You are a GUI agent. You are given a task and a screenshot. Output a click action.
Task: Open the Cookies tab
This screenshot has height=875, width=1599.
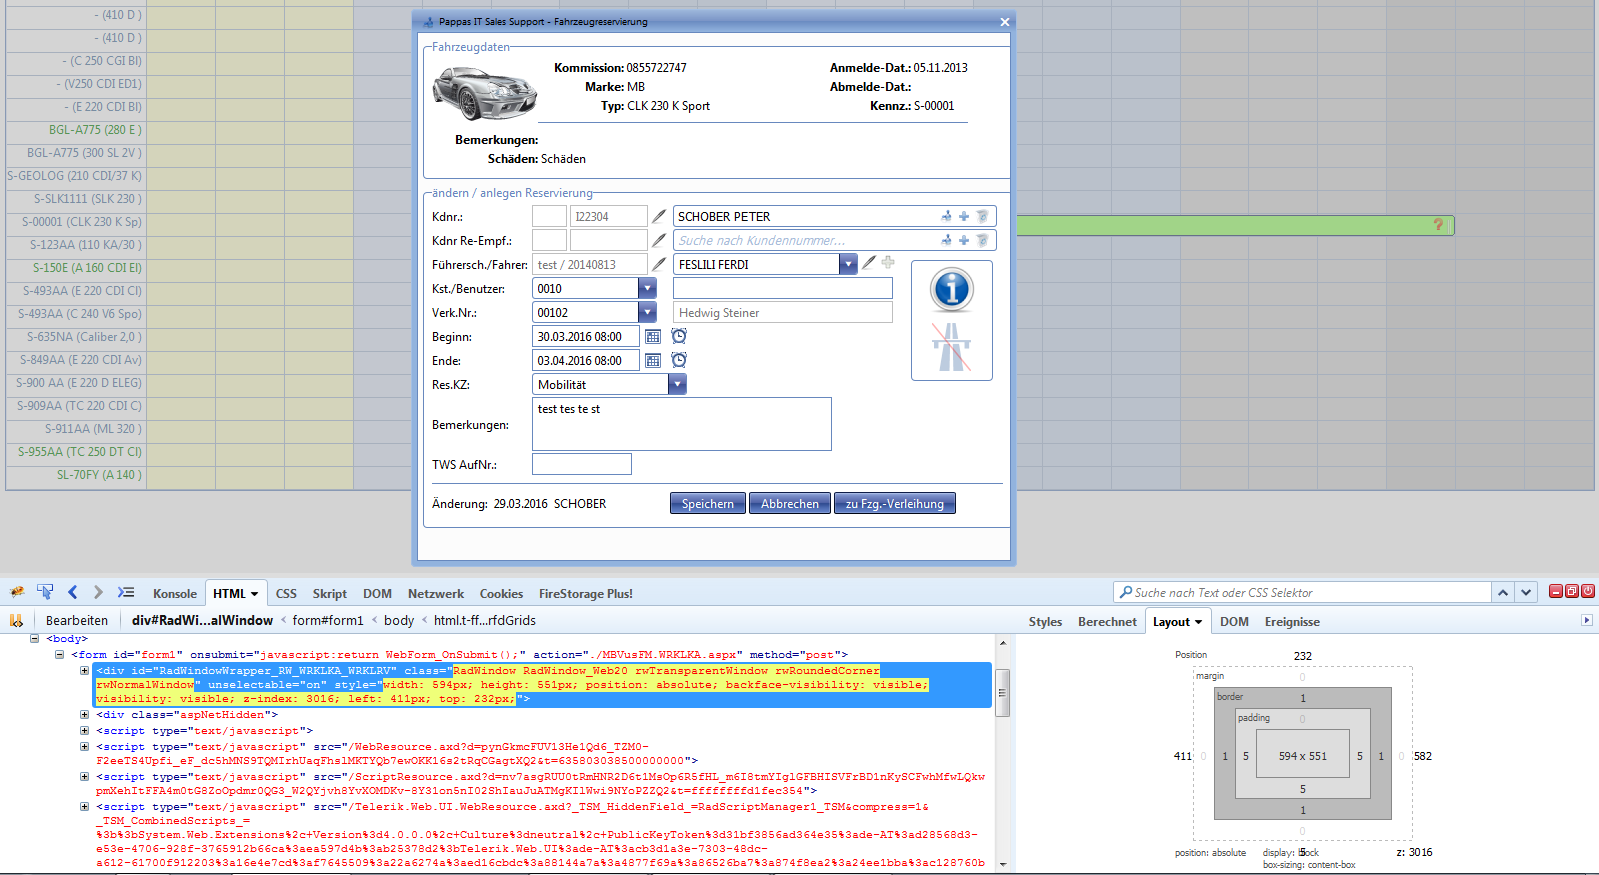(501, 593)
